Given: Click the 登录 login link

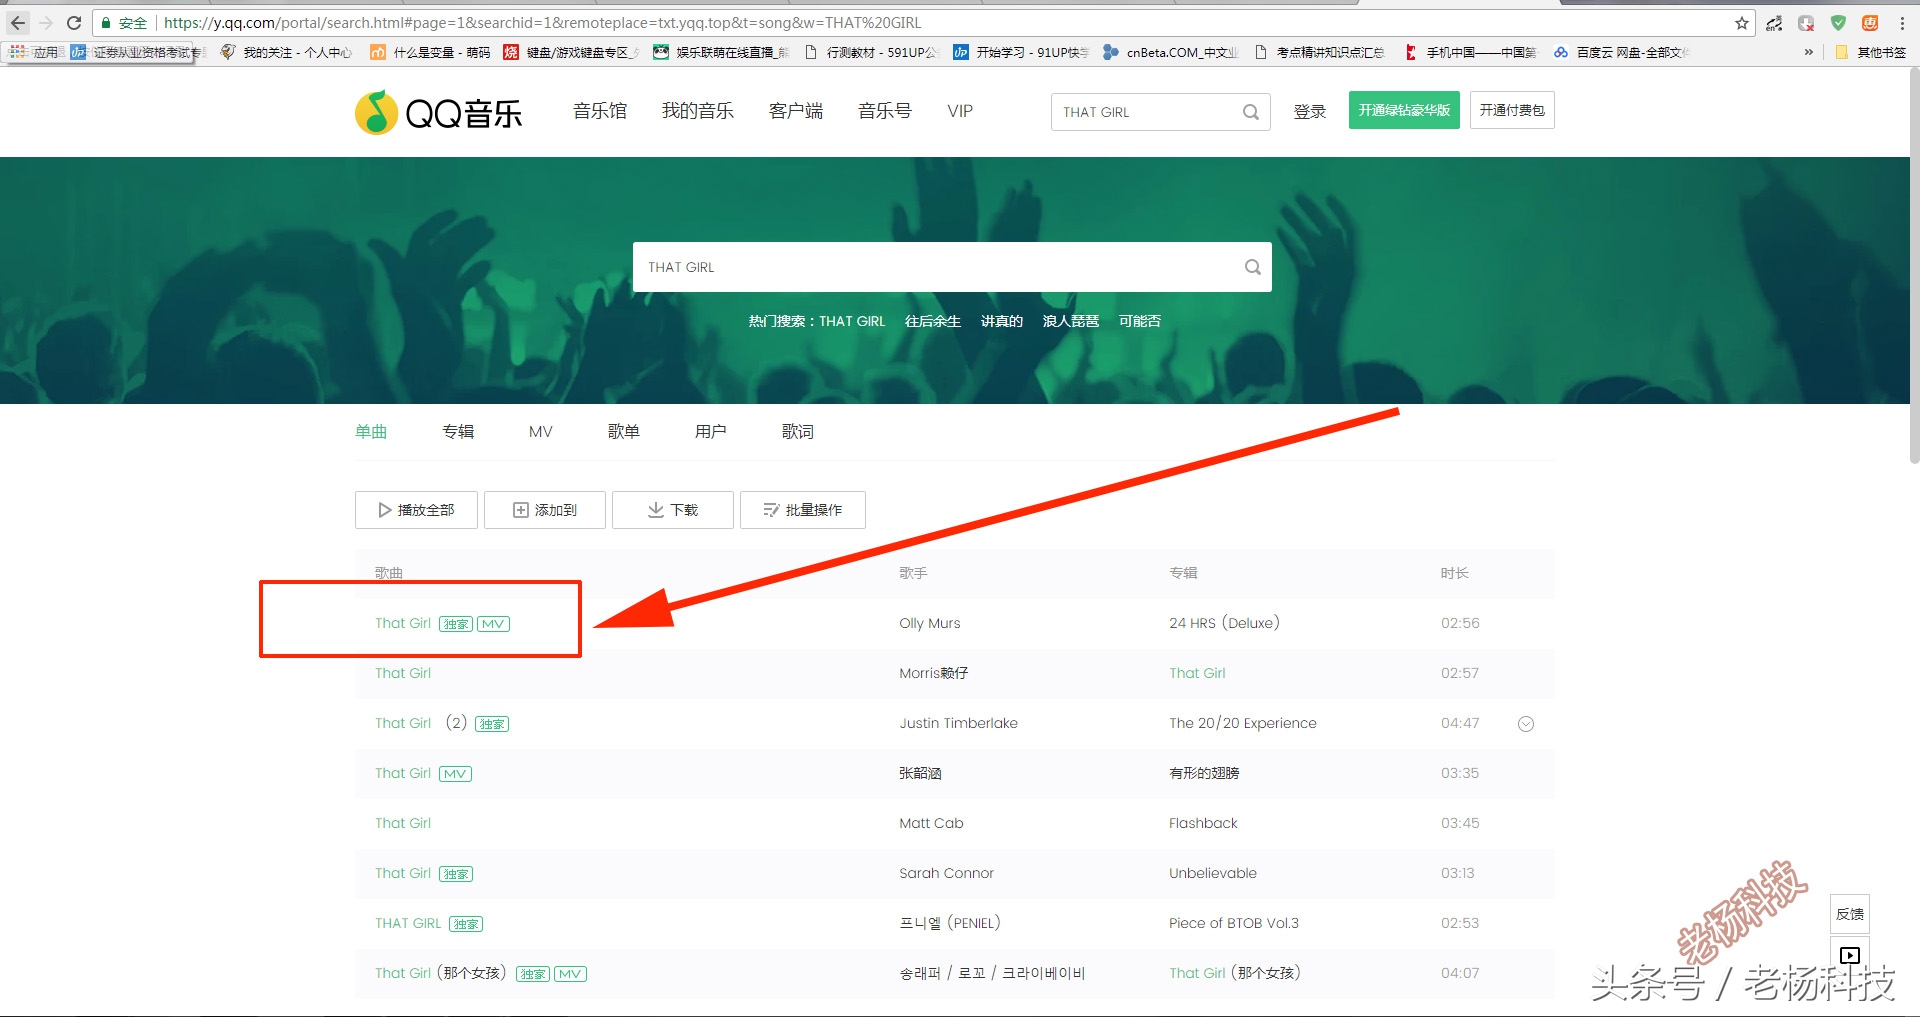Looking at the screenshot, I should (x=1309, y=111).
